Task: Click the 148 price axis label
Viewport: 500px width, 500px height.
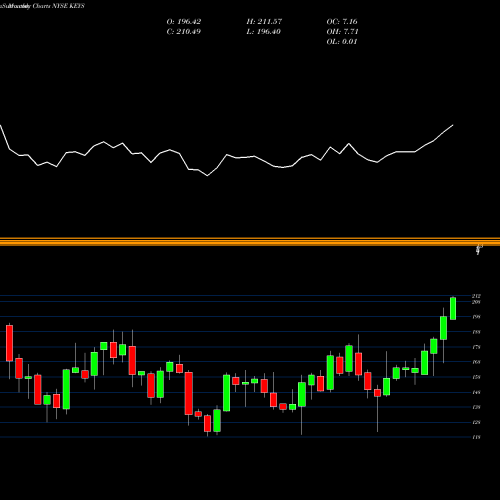Action: 476,392
